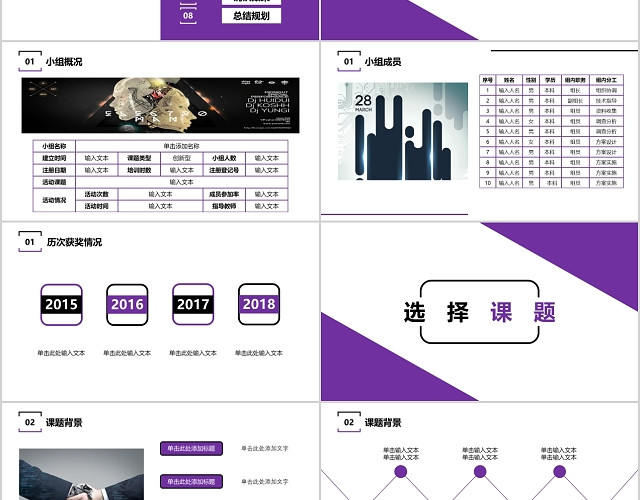Click the caption text under 2018
The width and height of the screenshot is (640, 500).
coord(259,353)
